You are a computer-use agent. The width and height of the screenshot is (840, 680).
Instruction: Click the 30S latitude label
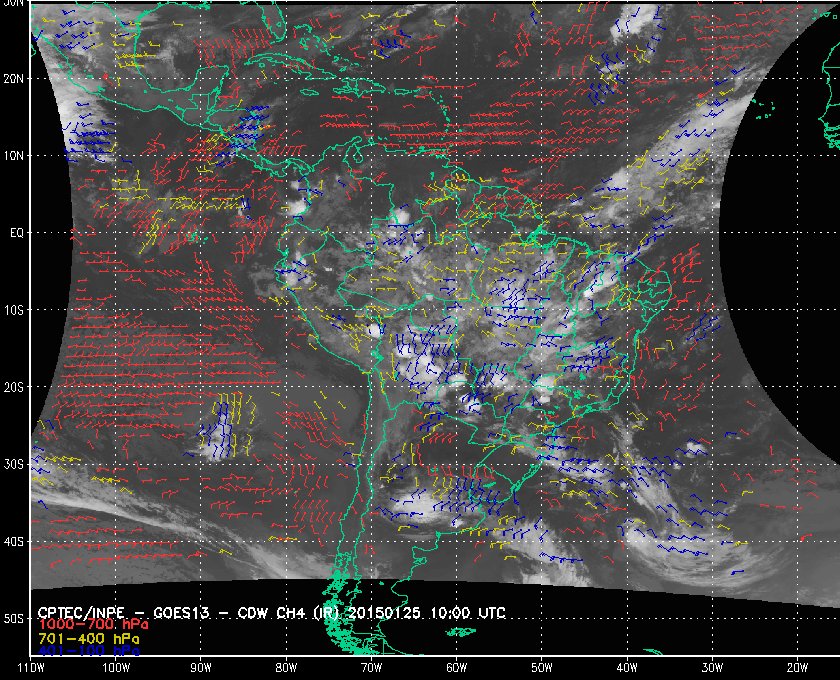(13, 465)
